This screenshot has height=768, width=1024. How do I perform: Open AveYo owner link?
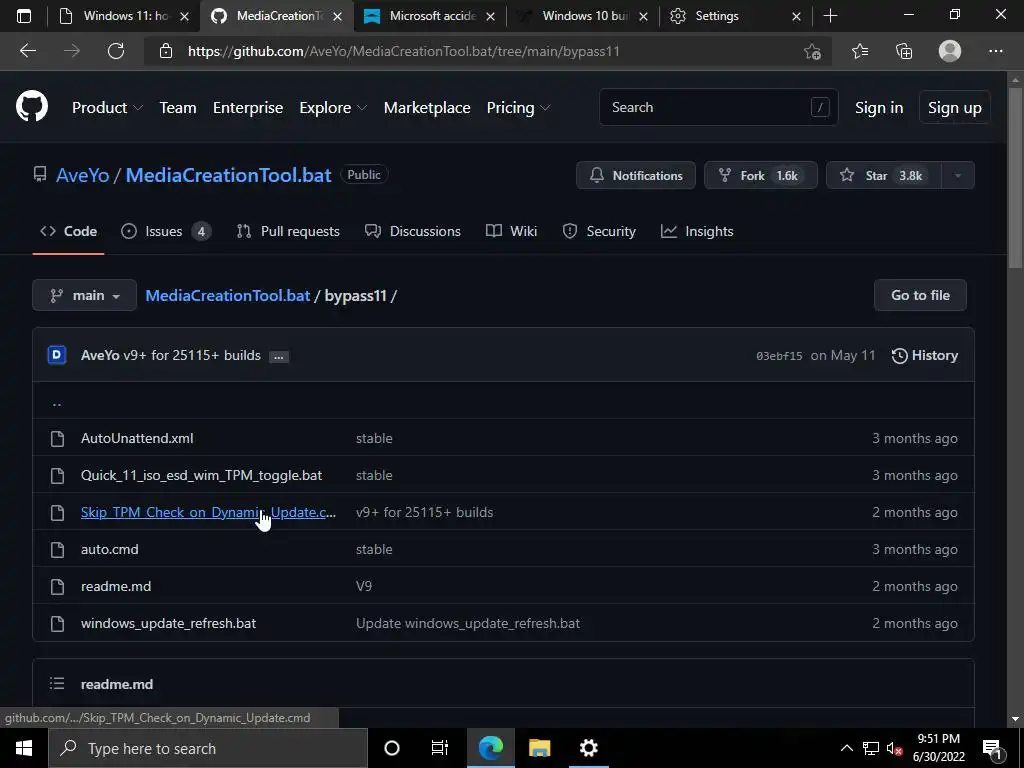pyautogui.click(x=82, y=175)
